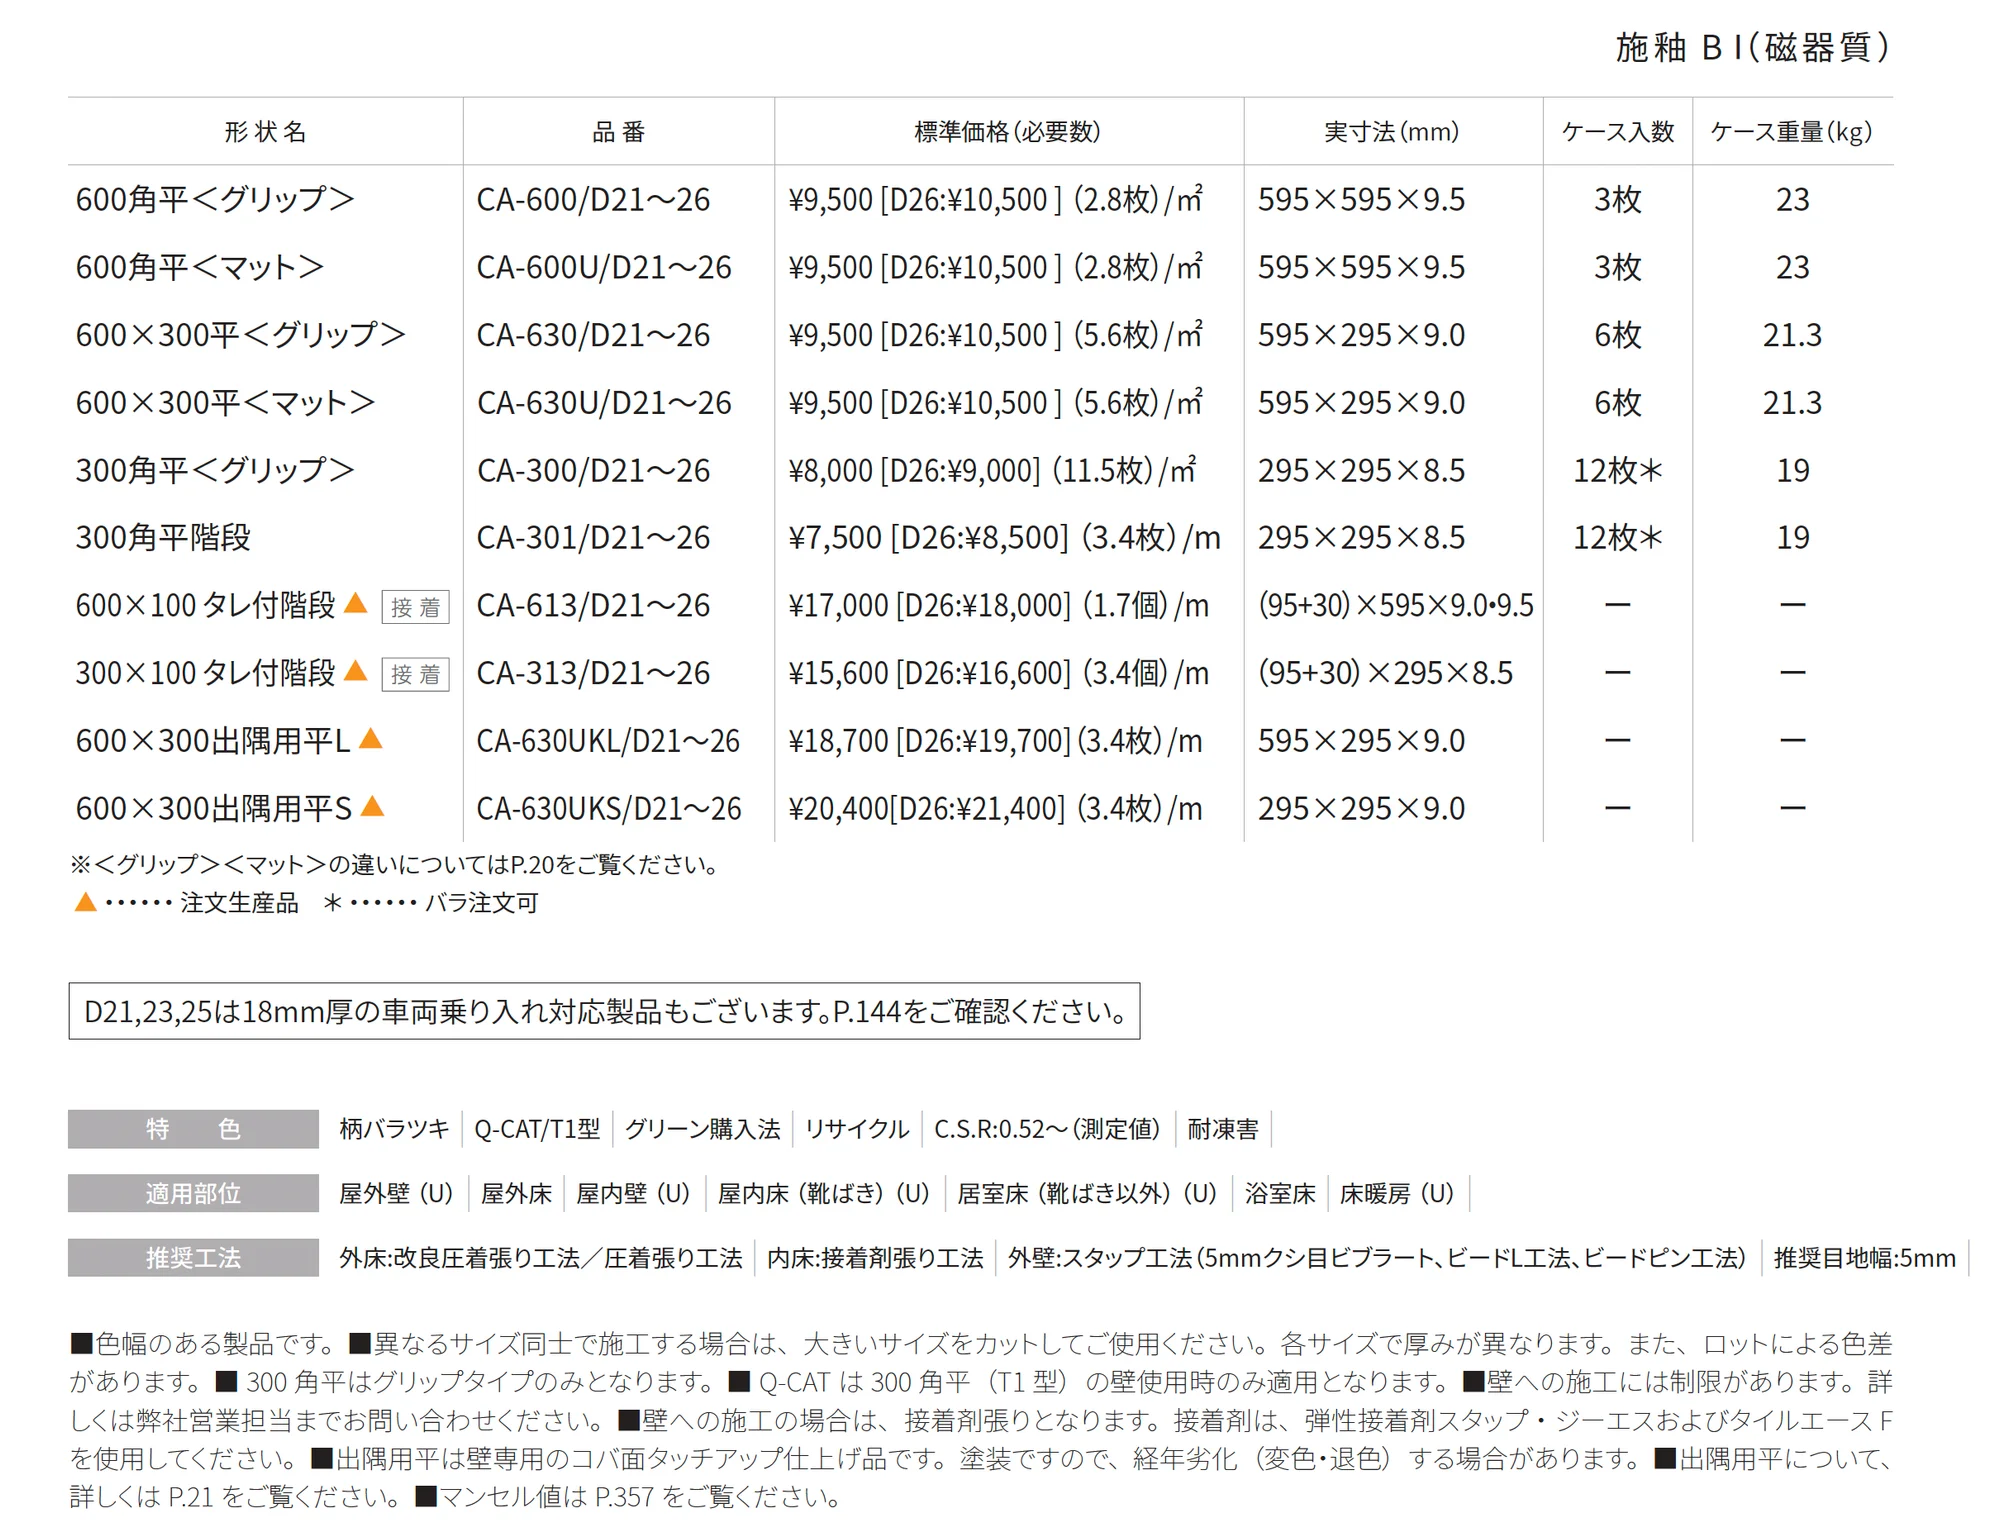2000x1532 pixels.
Task: Click the orange triangle beside 600×300出隅用平L
Action: [x=371, y=738]
